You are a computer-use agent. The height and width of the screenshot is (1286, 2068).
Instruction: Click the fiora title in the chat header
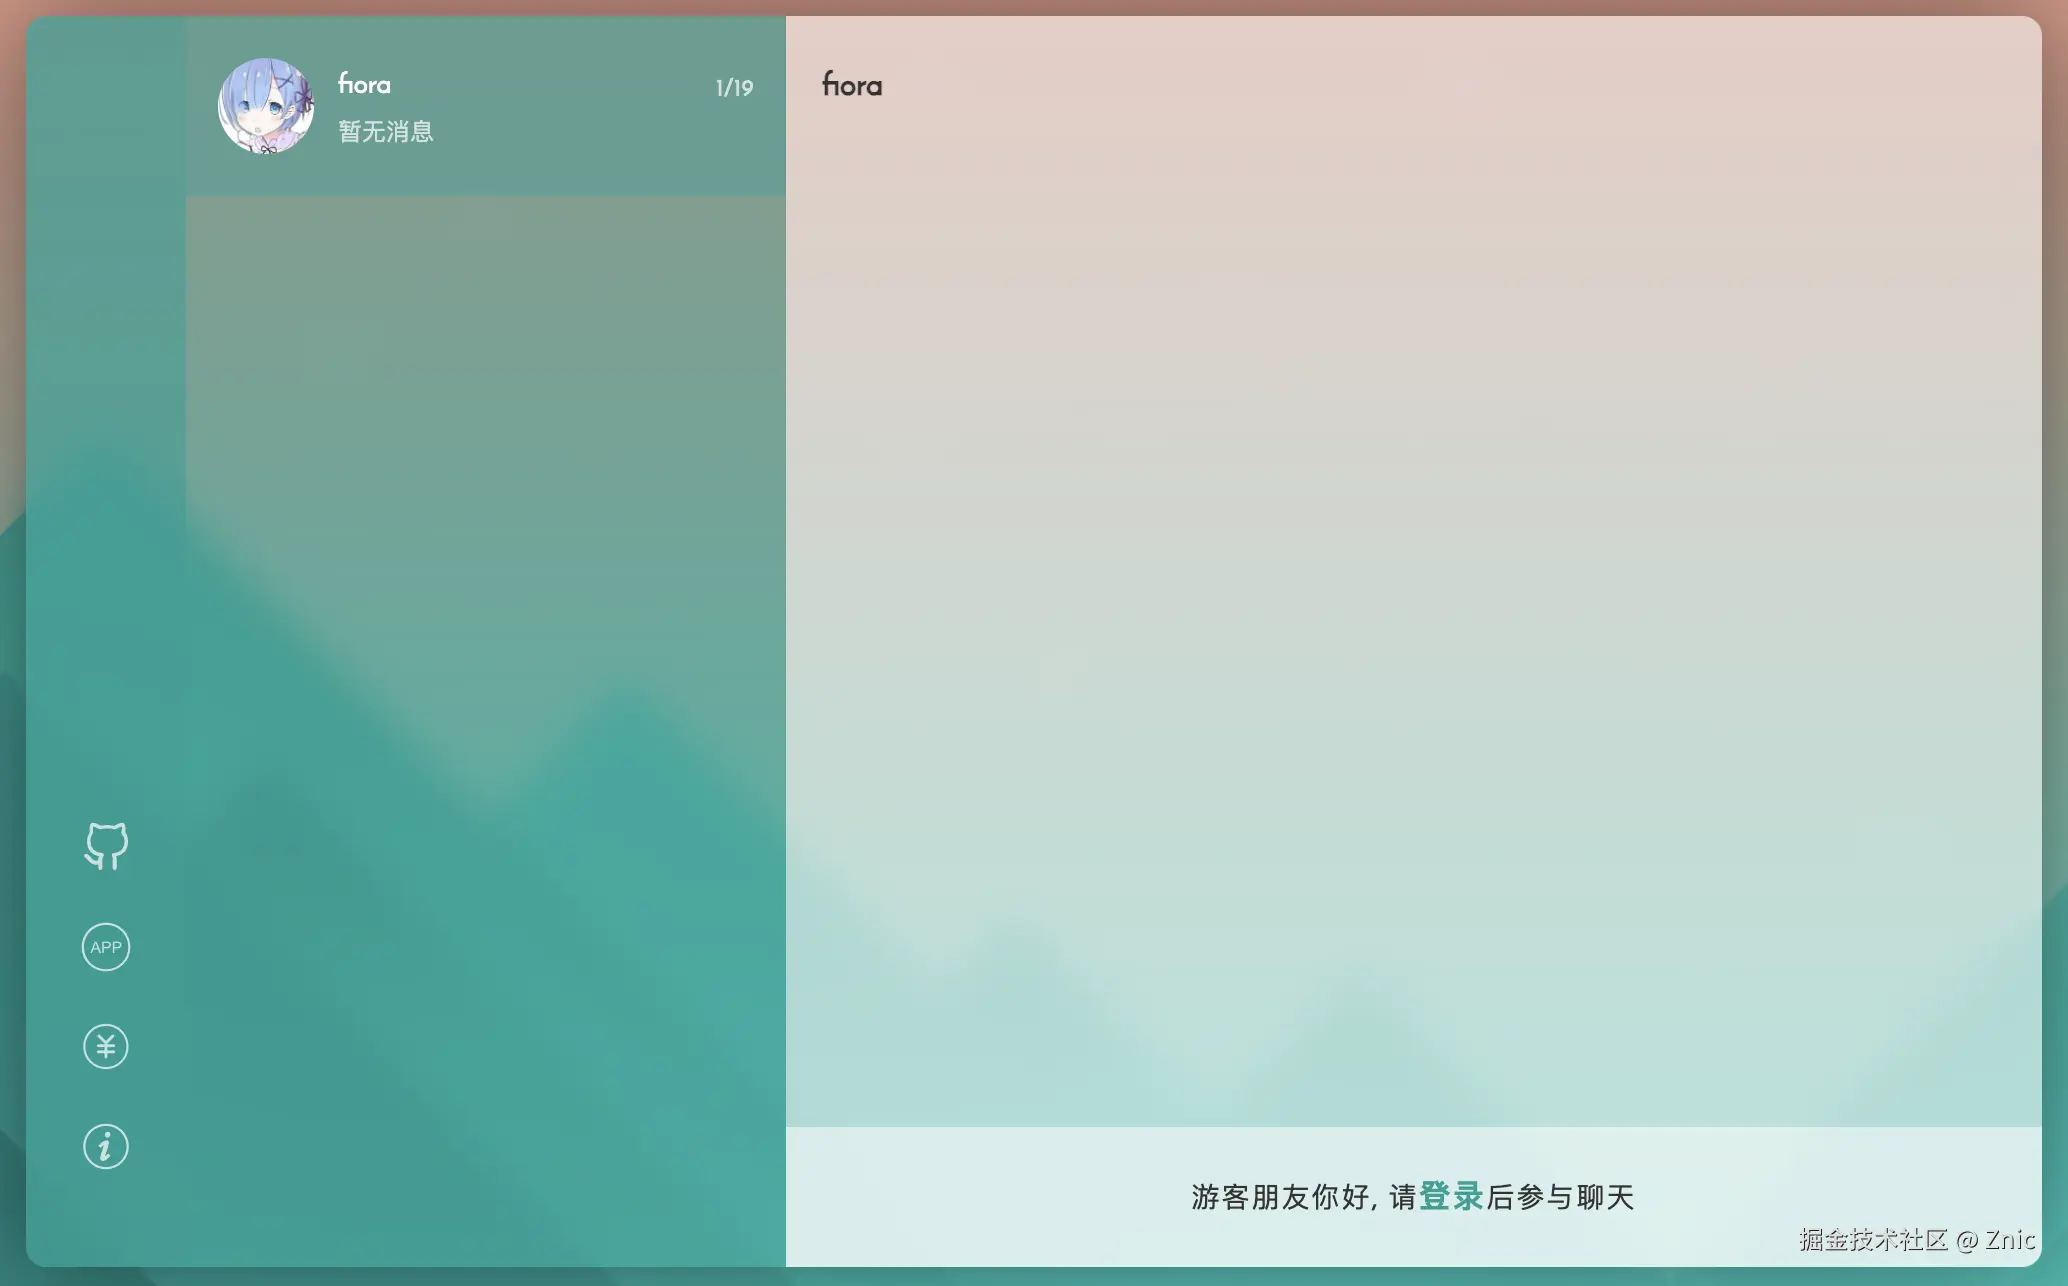852,86
